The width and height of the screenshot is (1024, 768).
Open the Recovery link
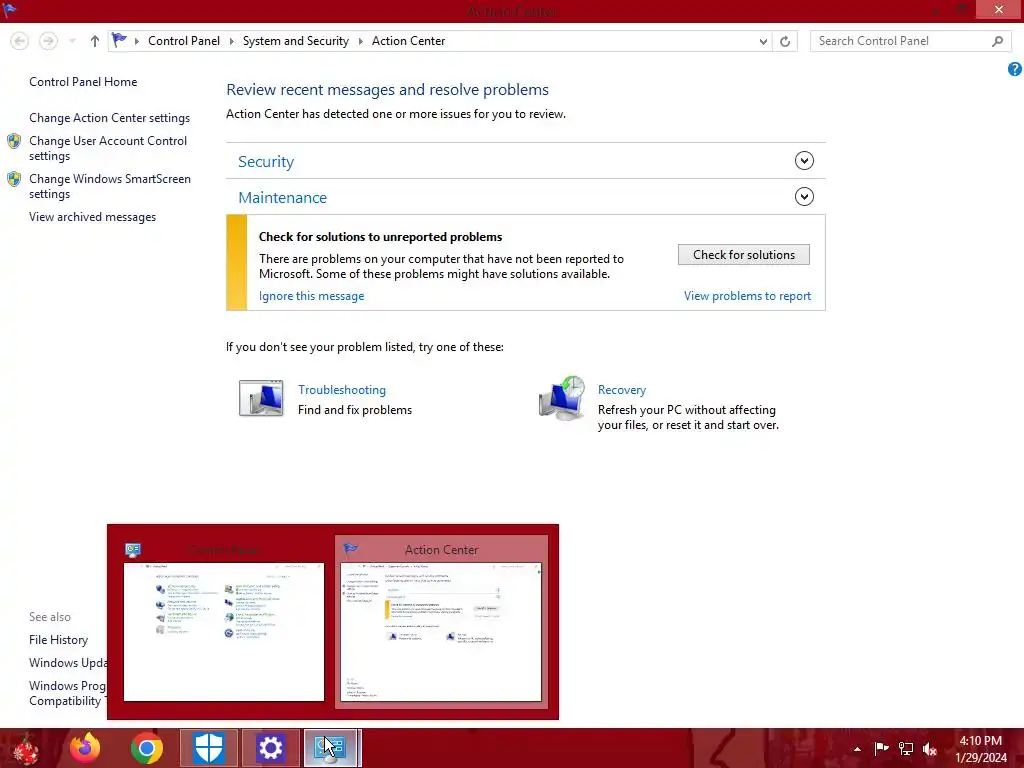[622, 390]
